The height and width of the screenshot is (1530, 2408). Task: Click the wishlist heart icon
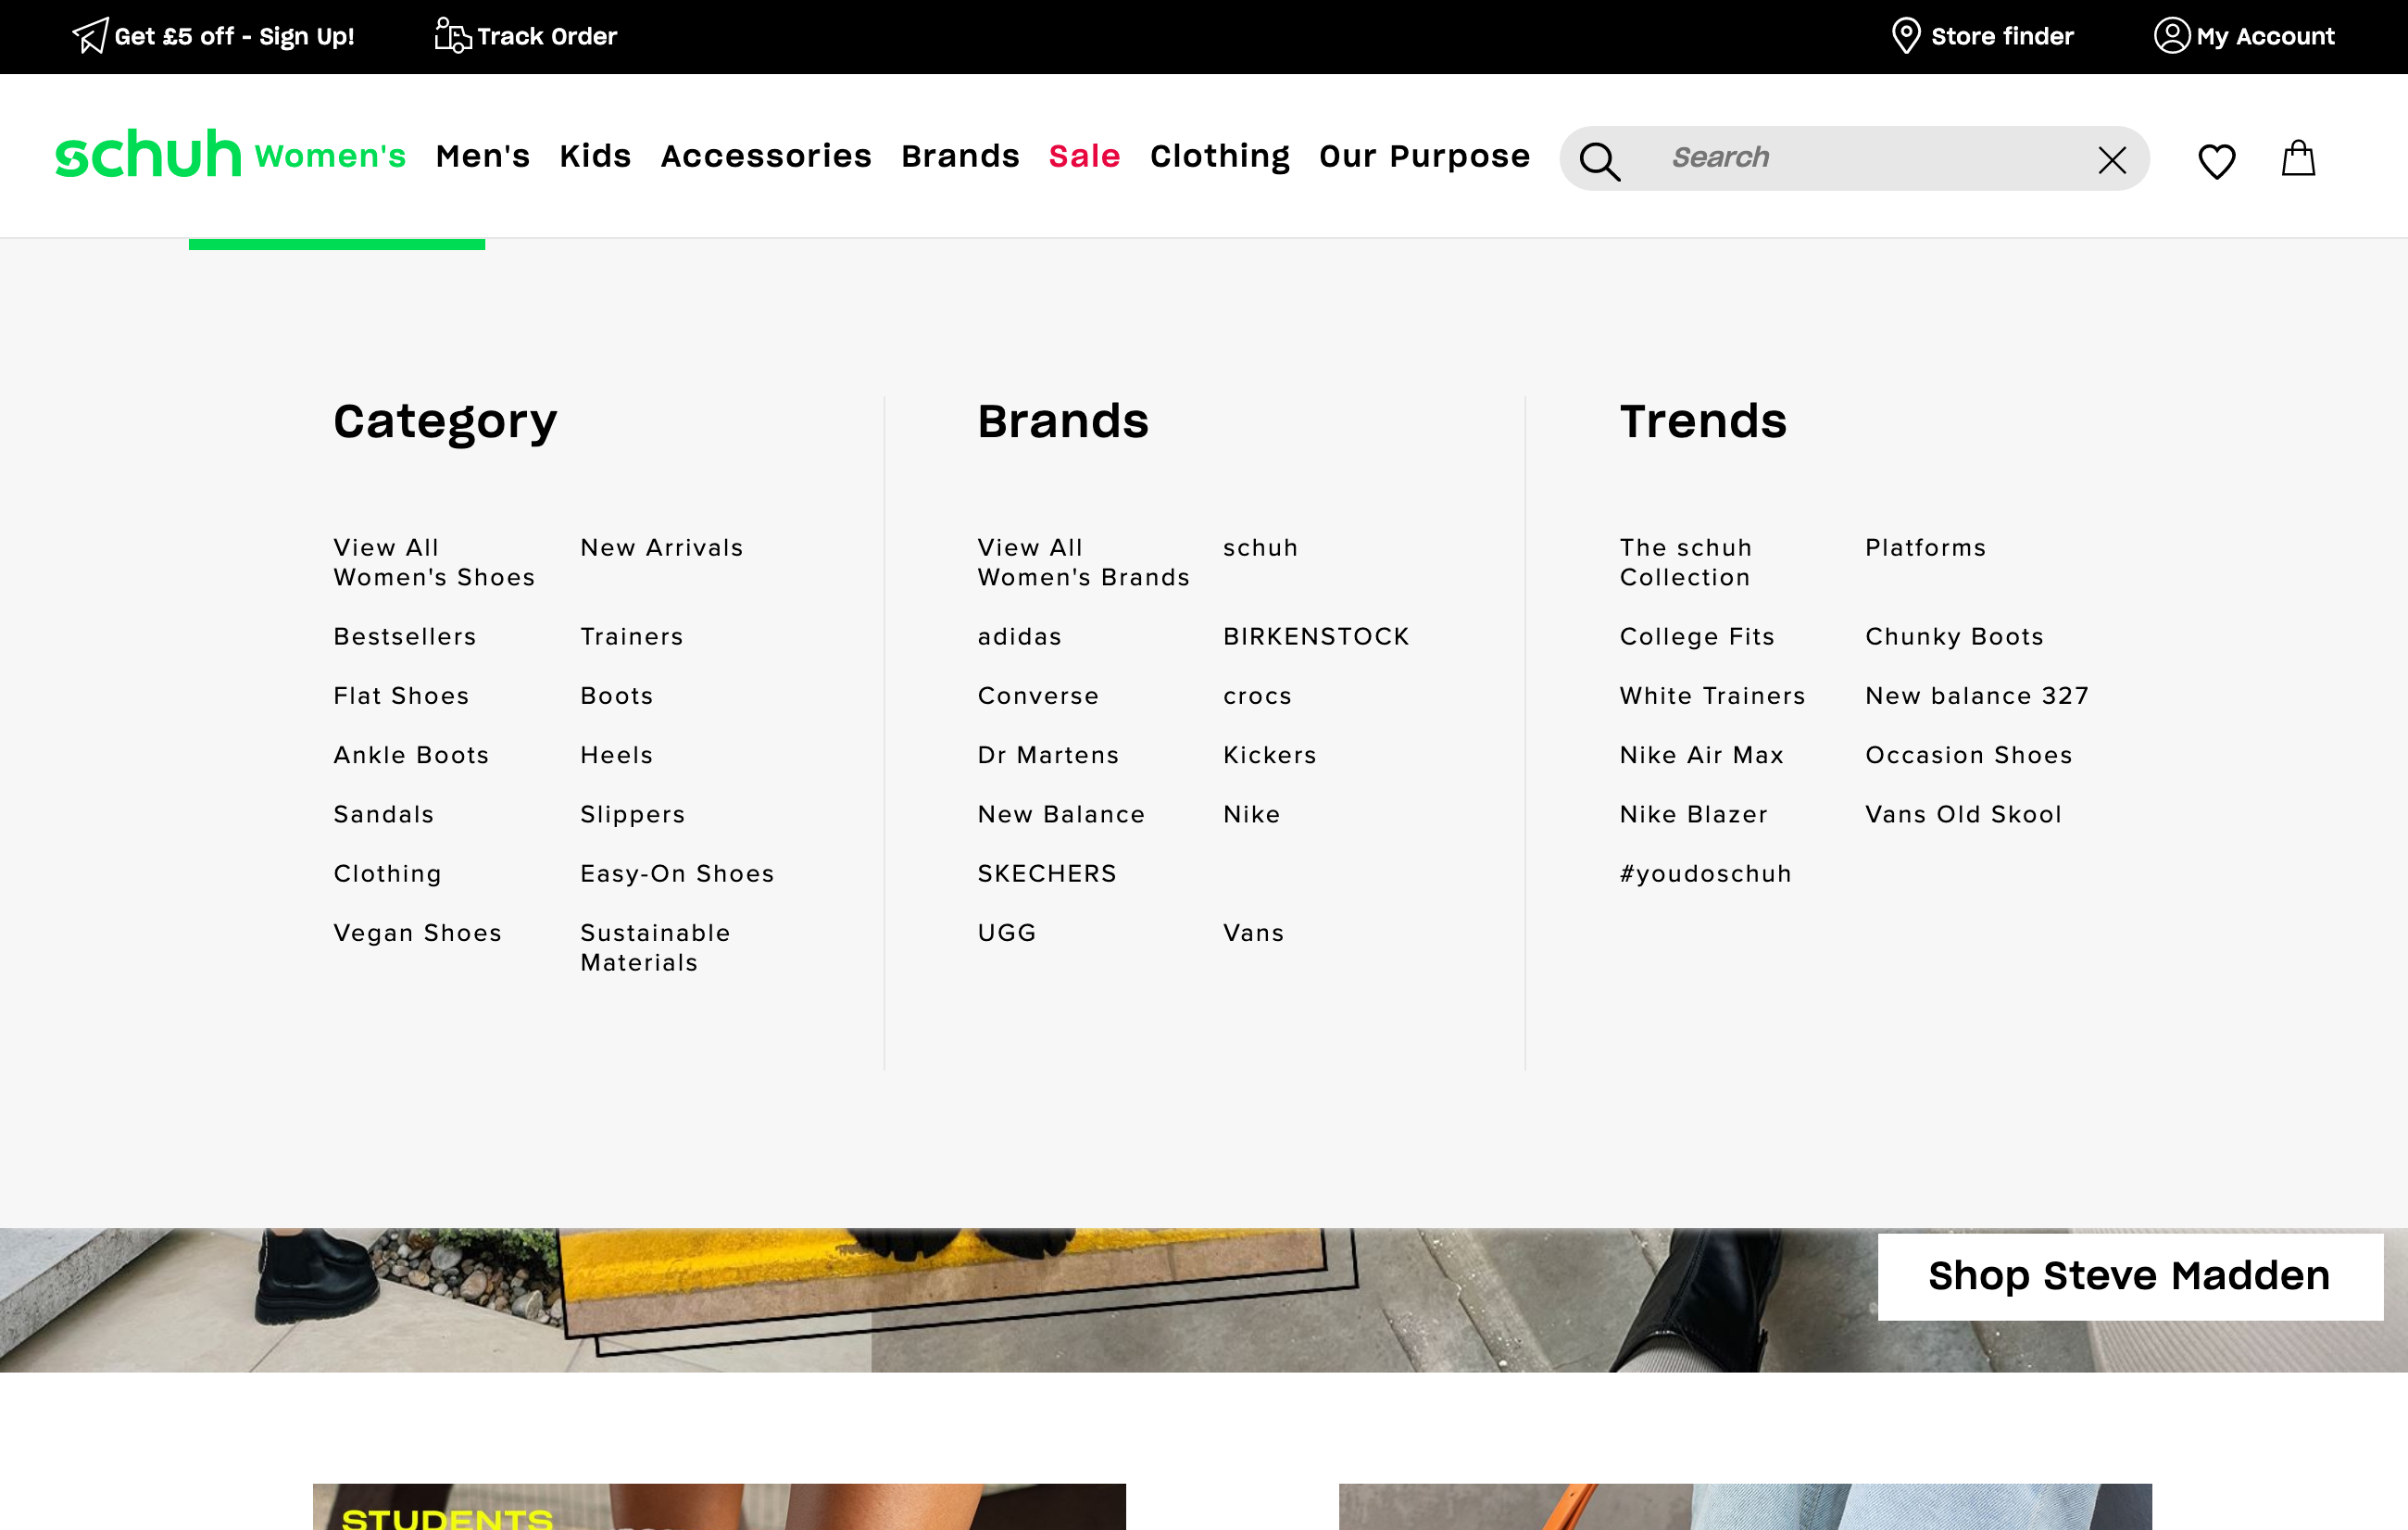tap(2216, 159)
